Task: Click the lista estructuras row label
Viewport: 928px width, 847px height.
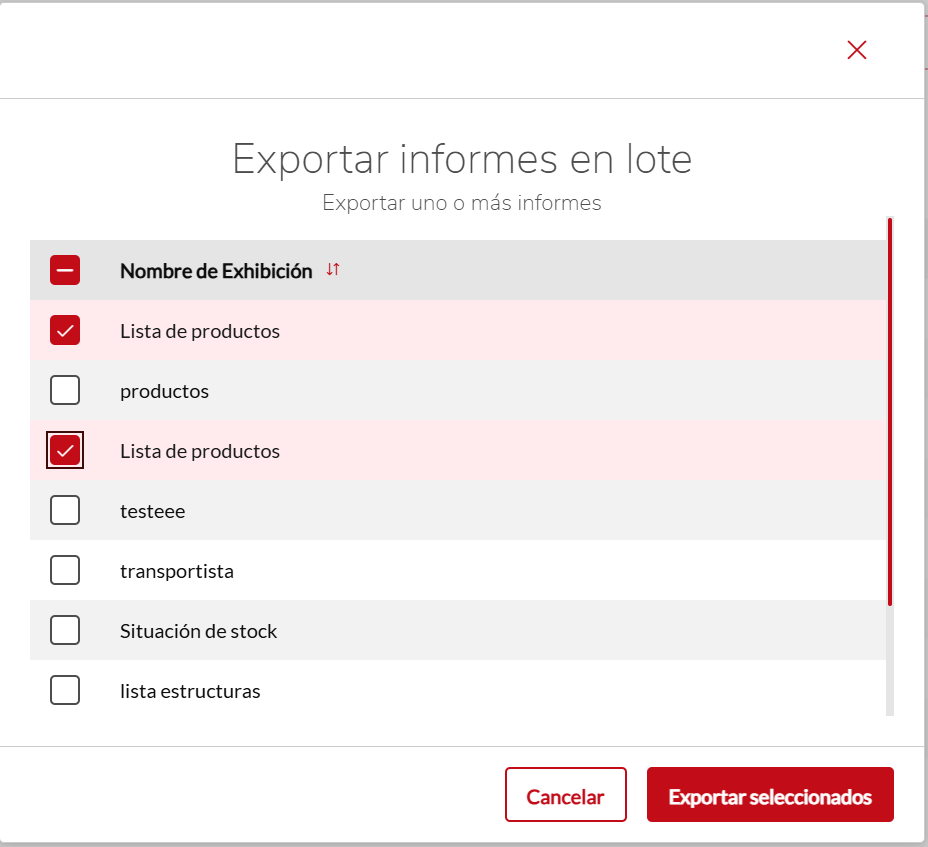Action: click(190, 691)
